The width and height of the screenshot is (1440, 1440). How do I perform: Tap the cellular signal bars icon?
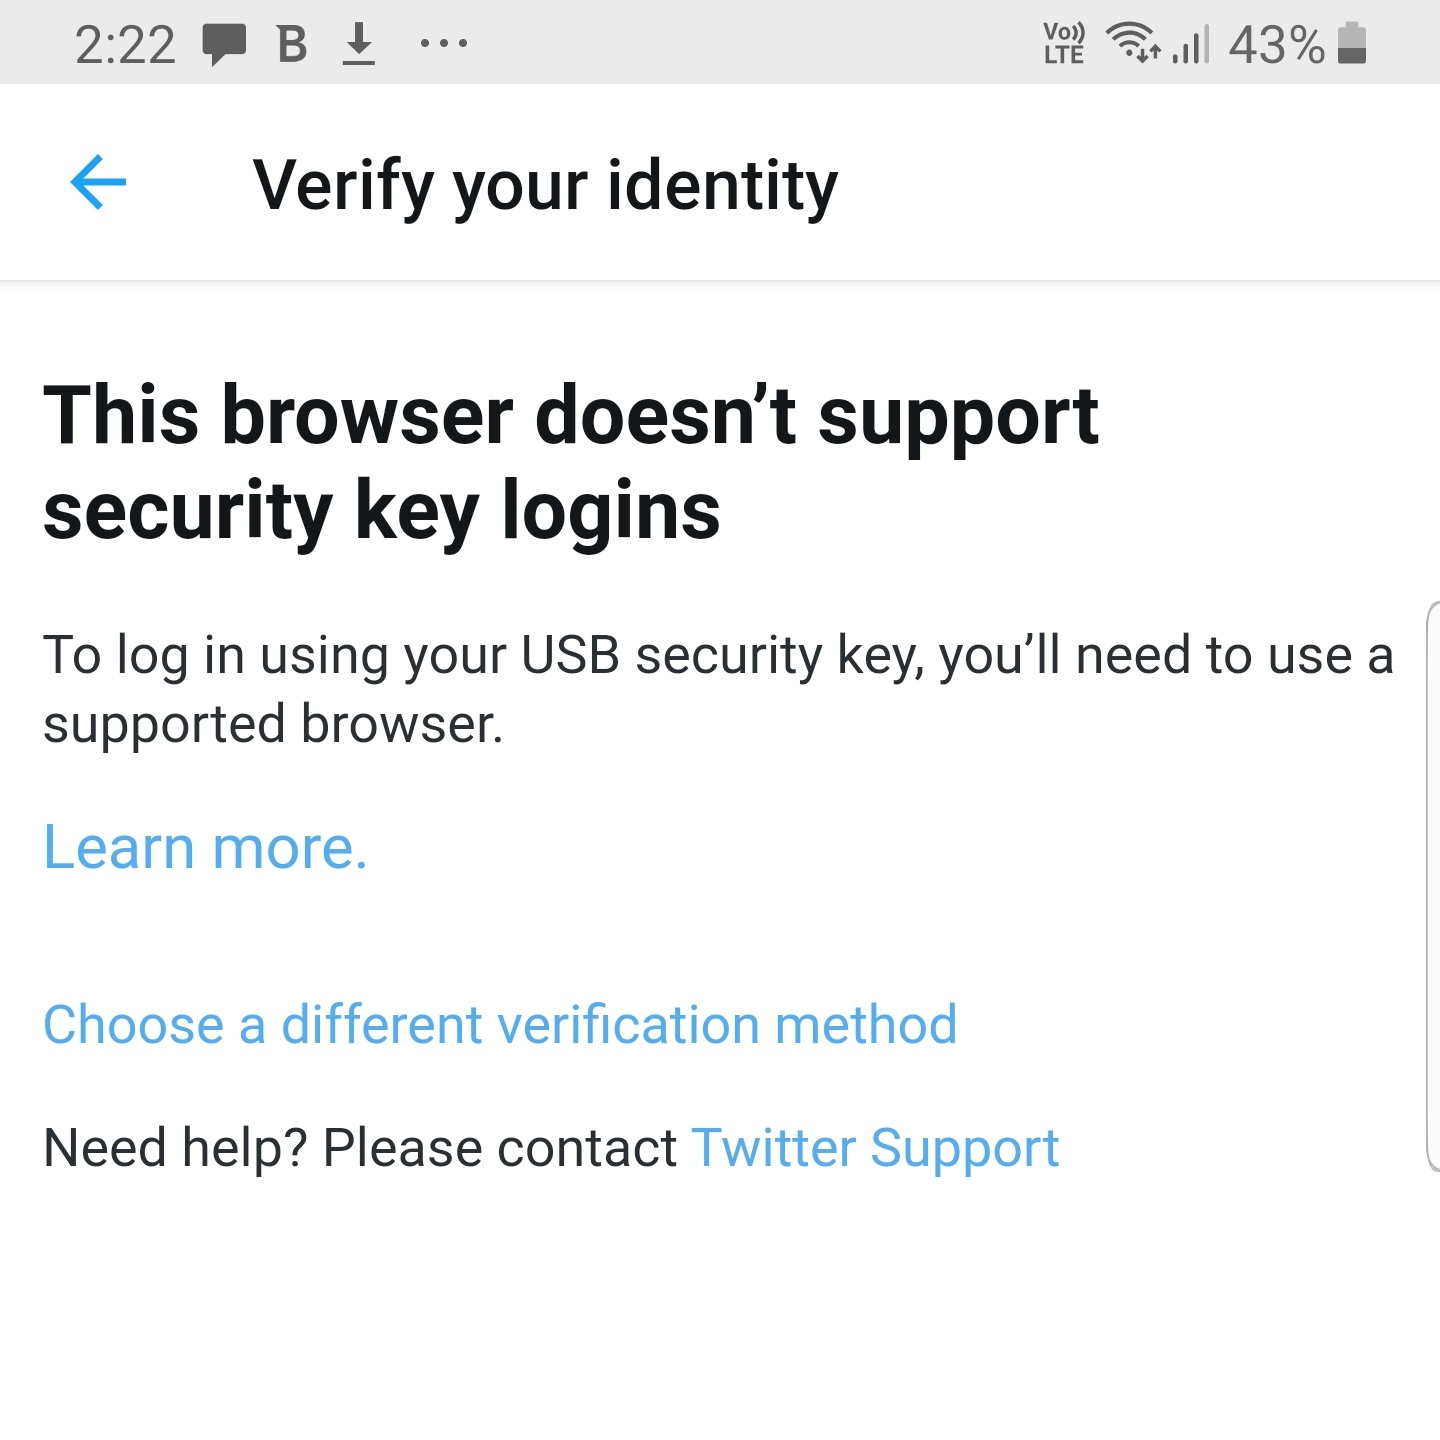tap(1190, 44)
